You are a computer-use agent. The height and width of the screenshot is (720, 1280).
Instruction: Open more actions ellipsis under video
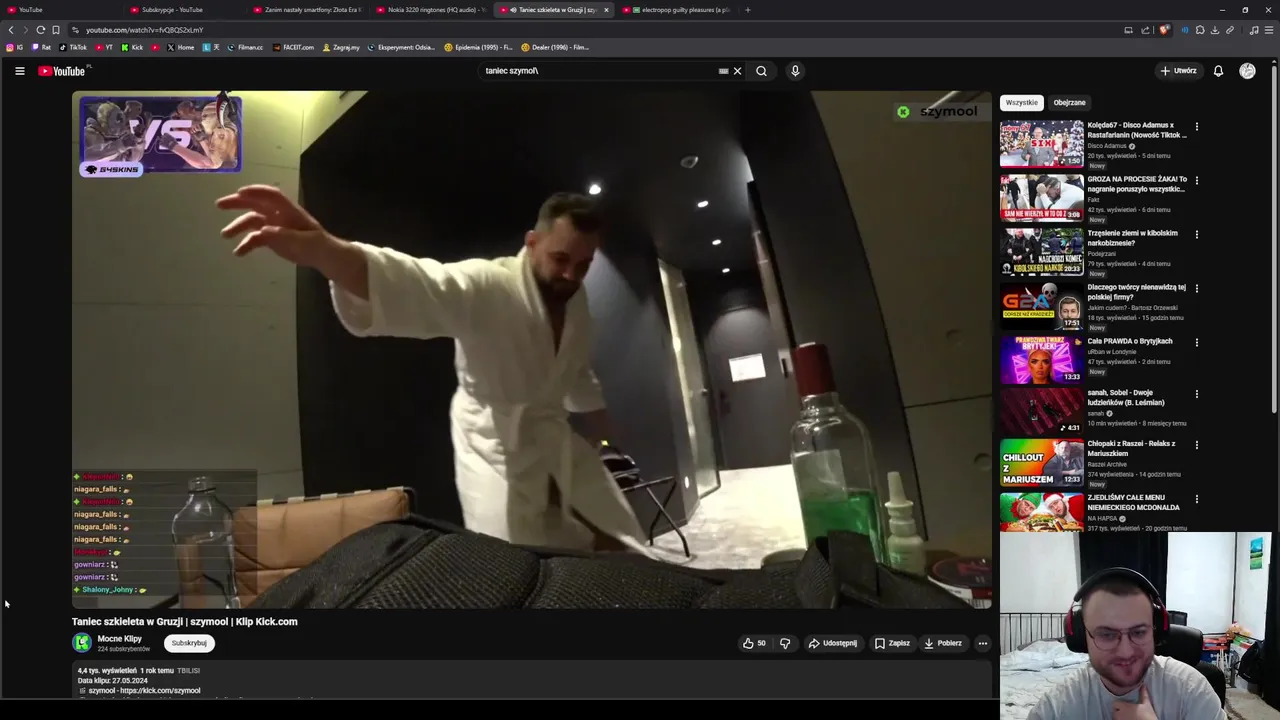pos(983,643)
